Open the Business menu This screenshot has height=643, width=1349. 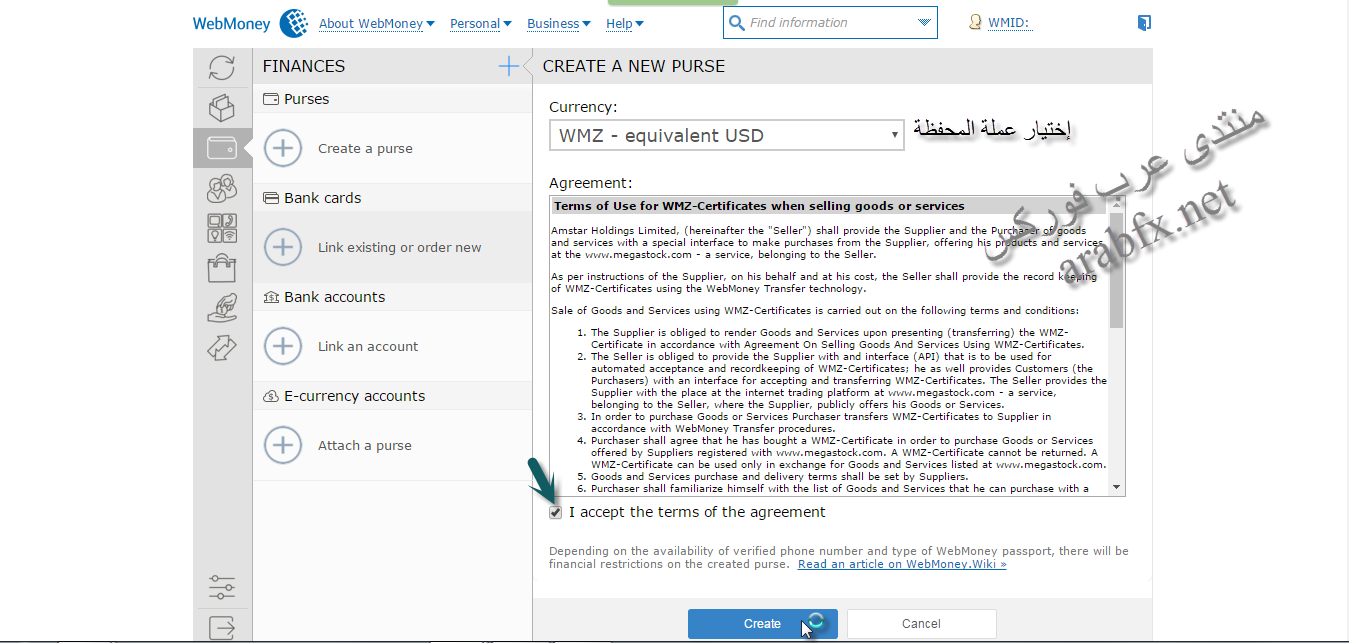[x=559, y=23]
